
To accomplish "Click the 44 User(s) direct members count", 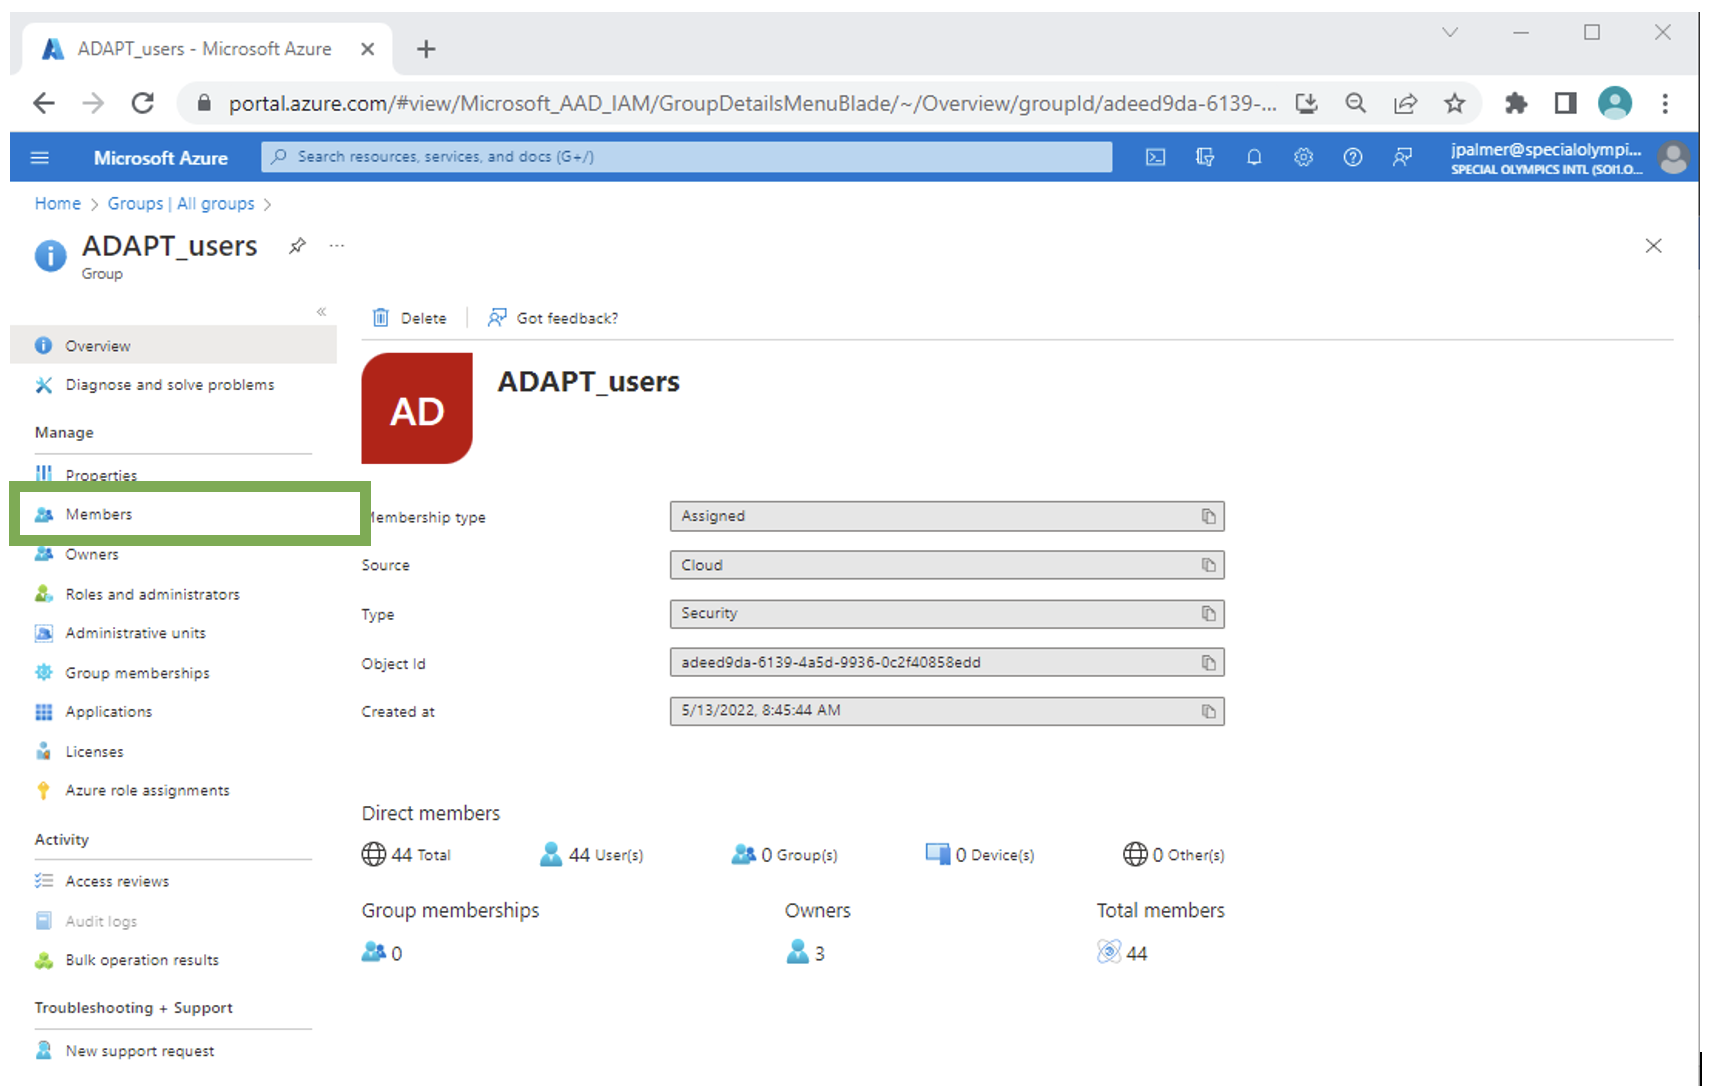I will (x=591, y=855).
